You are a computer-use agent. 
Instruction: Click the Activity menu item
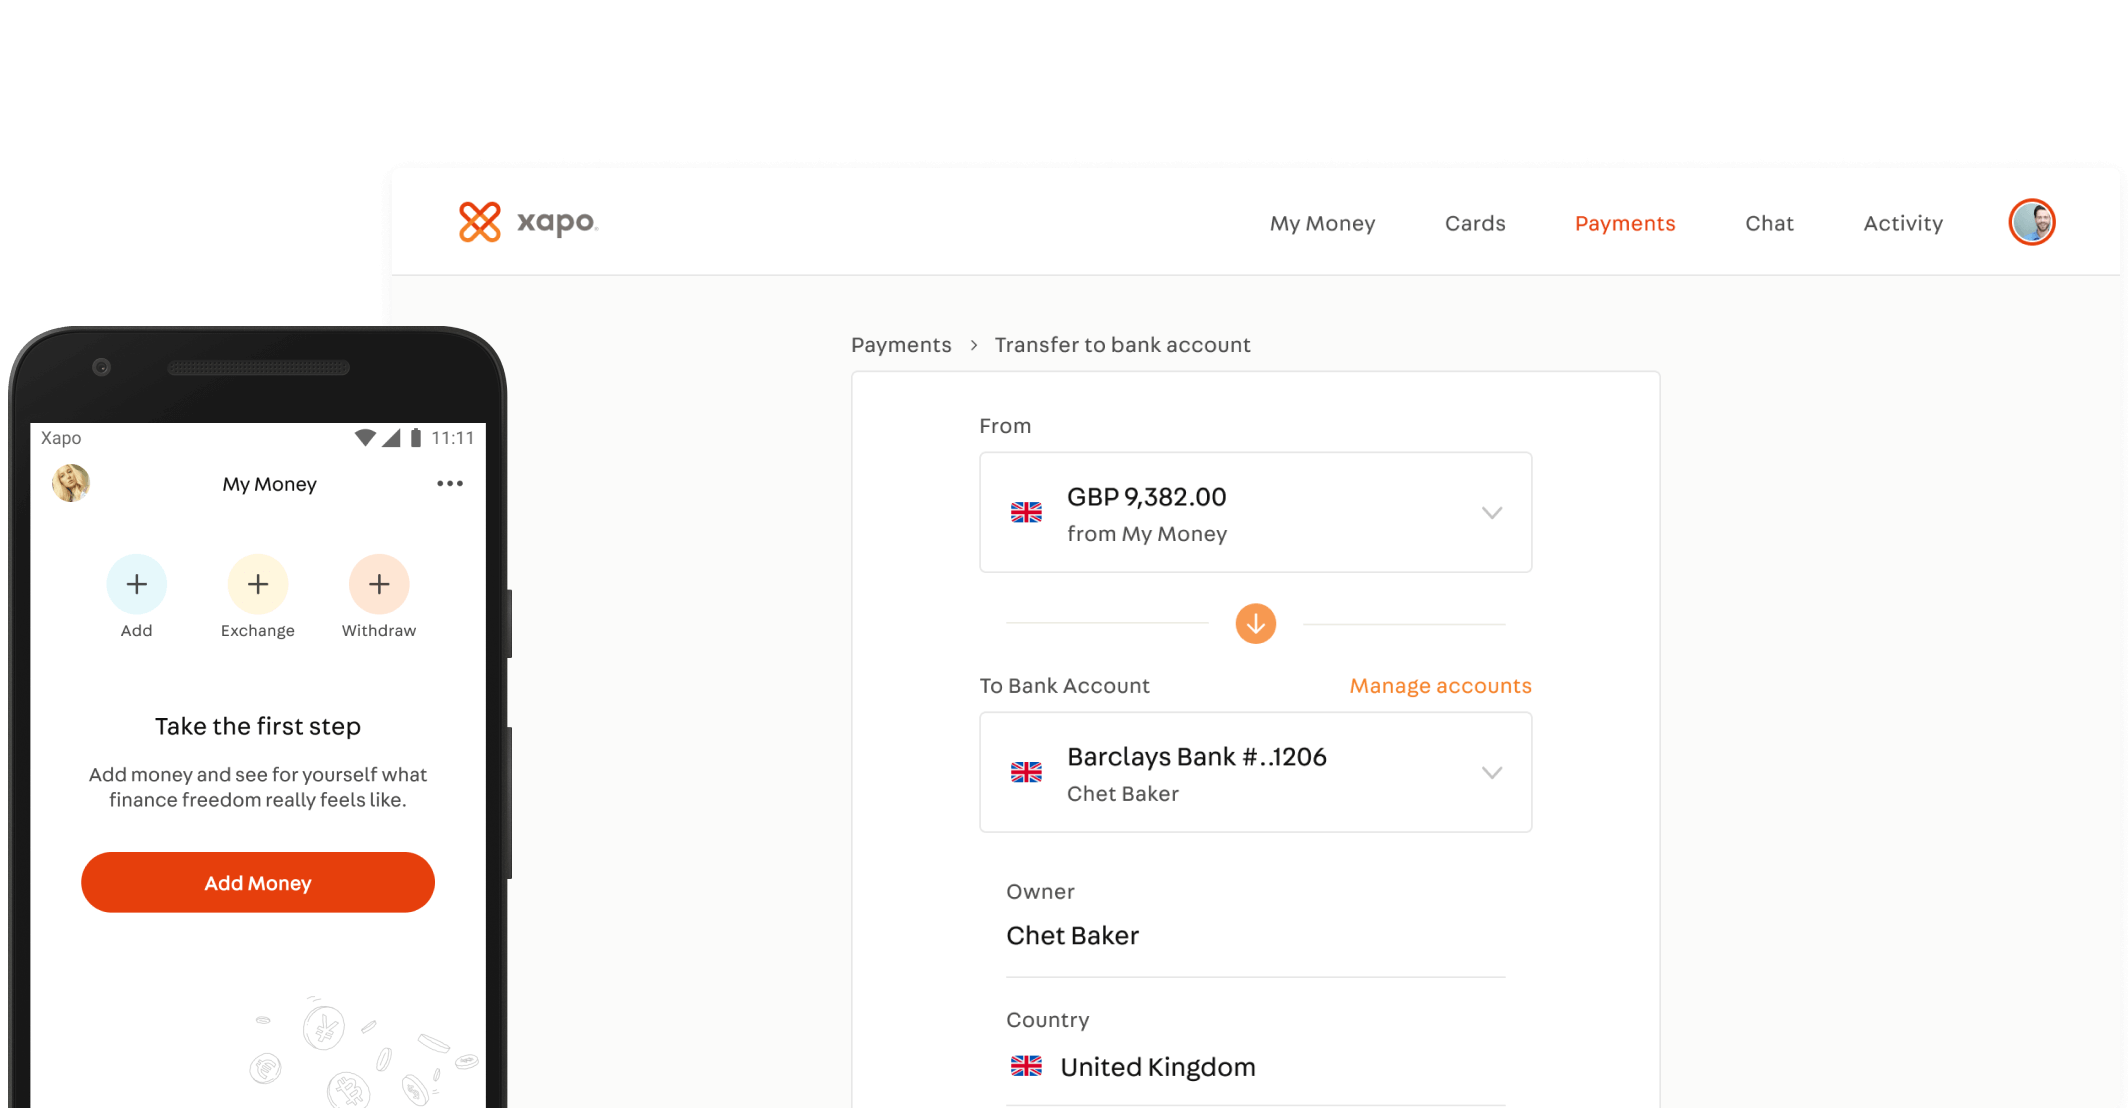[x=1903, y=221]
